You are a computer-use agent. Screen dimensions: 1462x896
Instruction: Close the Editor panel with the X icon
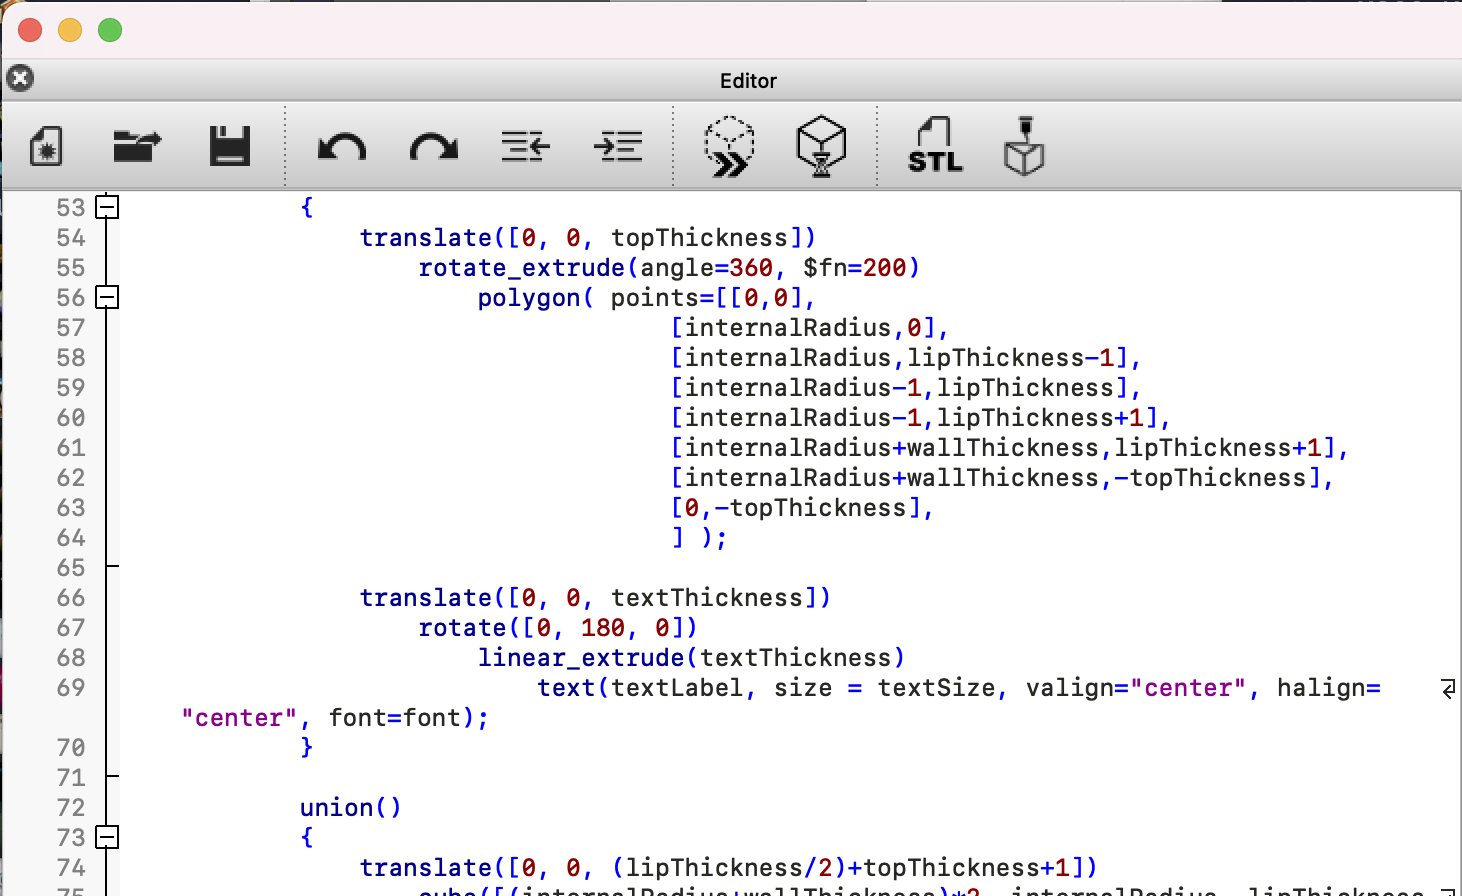coord(20,78)
